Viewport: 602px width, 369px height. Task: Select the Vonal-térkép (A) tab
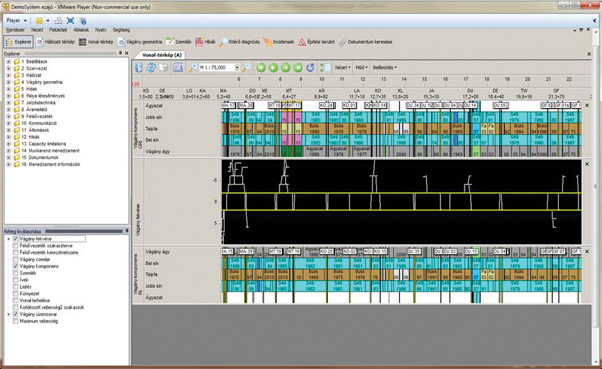(x=162, y=55)
